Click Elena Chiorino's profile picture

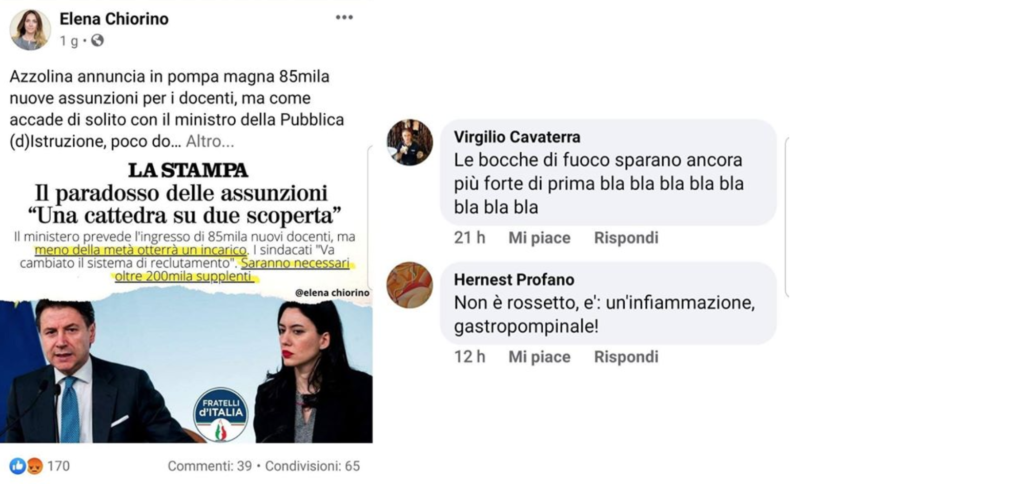30,29
